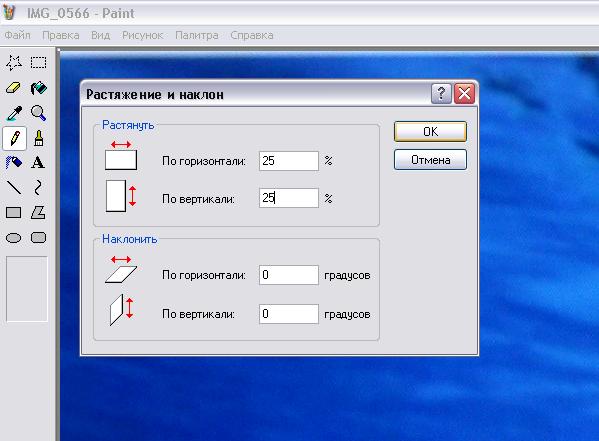Image resolution: width=599 pixels, height=441 pixels.
Task: Select the free-form select tool
Action: click(x=14, y=62)
